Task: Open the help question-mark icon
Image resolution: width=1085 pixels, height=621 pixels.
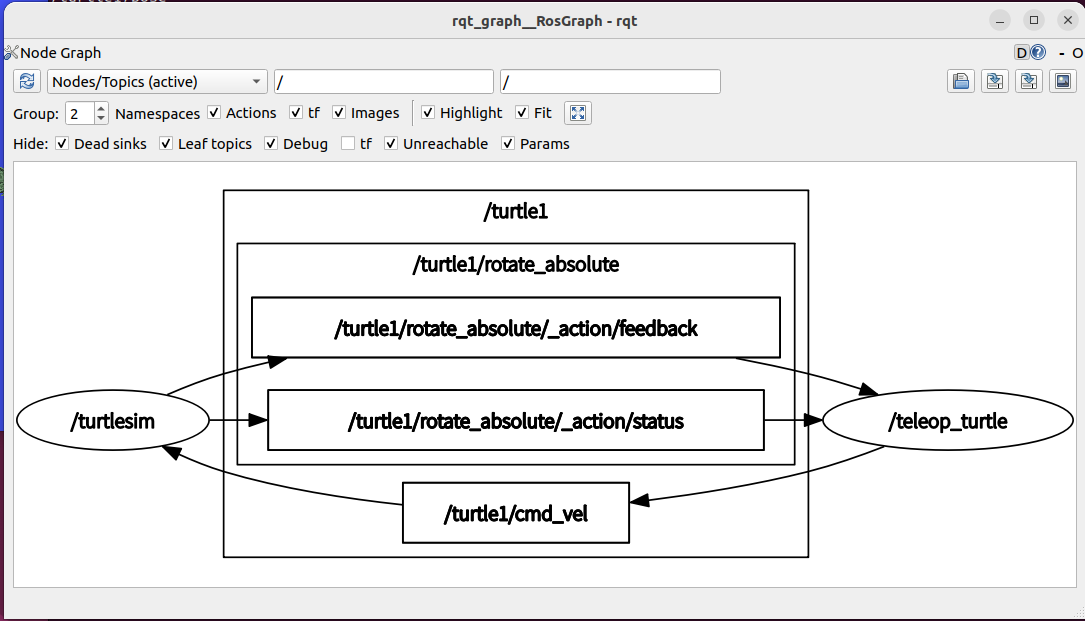Action: coord(1038,53)
